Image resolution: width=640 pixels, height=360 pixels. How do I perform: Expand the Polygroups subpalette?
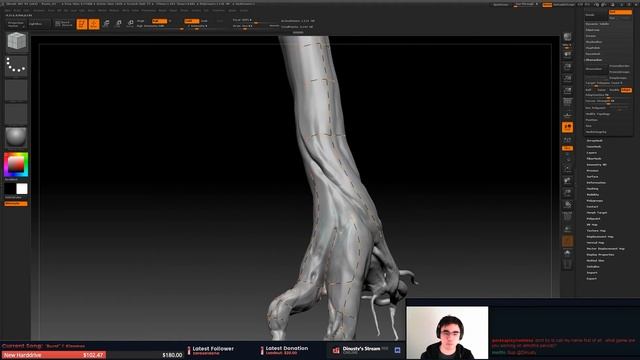(595, 200)
